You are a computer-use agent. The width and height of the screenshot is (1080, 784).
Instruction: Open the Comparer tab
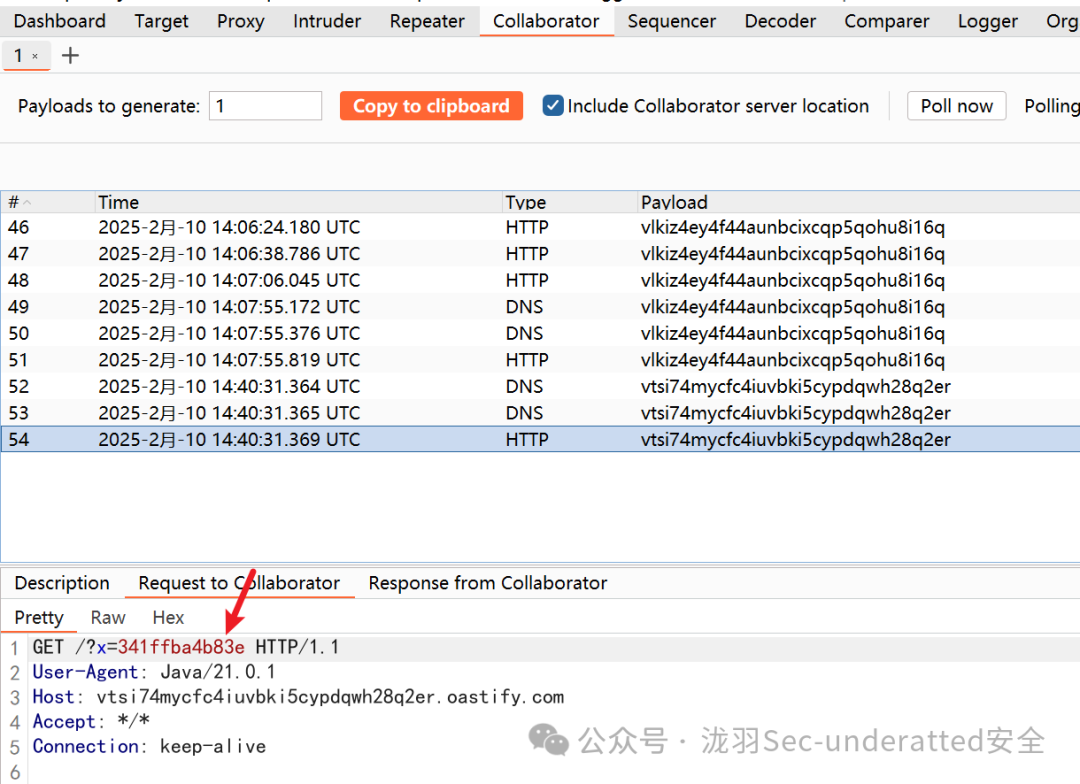pos(886,21)
